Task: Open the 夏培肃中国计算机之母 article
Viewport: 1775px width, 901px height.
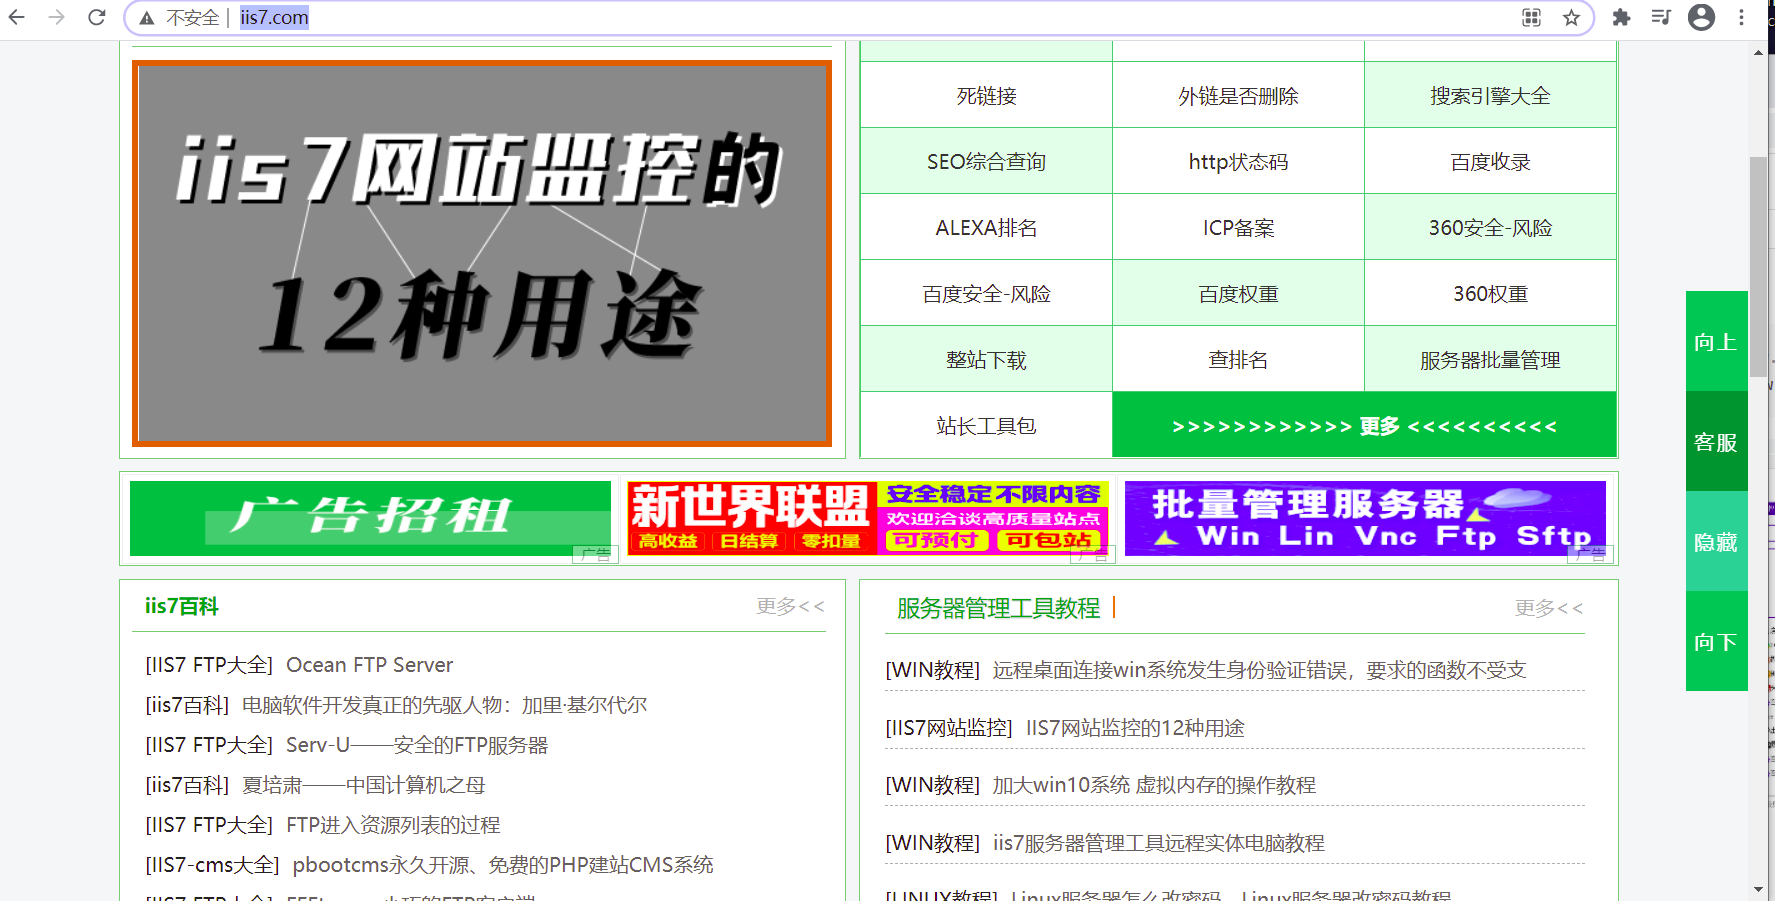Action: click(x=363, y=785)
